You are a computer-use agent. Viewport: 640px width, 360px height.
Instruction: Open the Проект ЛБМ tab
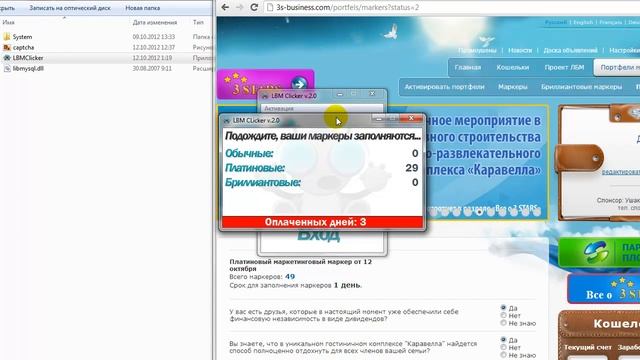pos(564,67)
